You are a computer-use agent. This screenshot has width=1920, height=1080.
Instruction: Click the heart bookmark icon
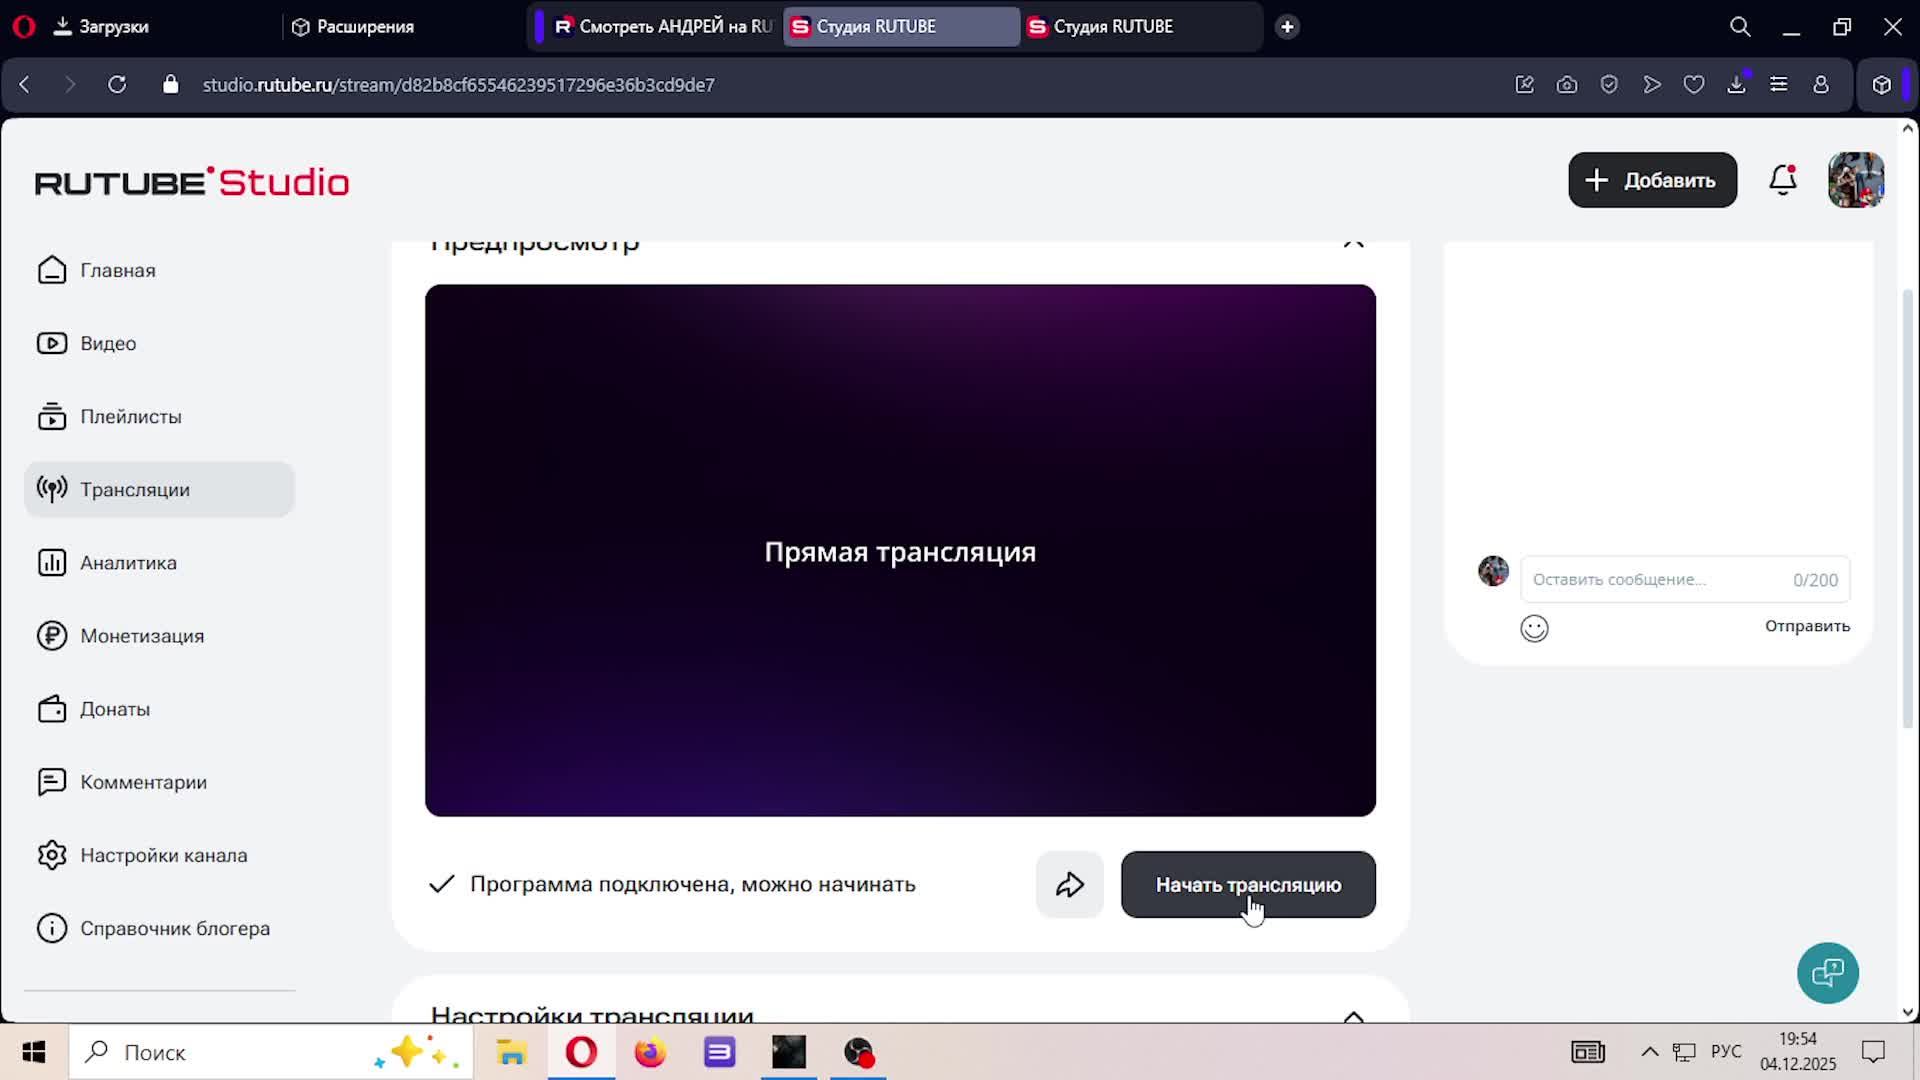point(1694,85)
